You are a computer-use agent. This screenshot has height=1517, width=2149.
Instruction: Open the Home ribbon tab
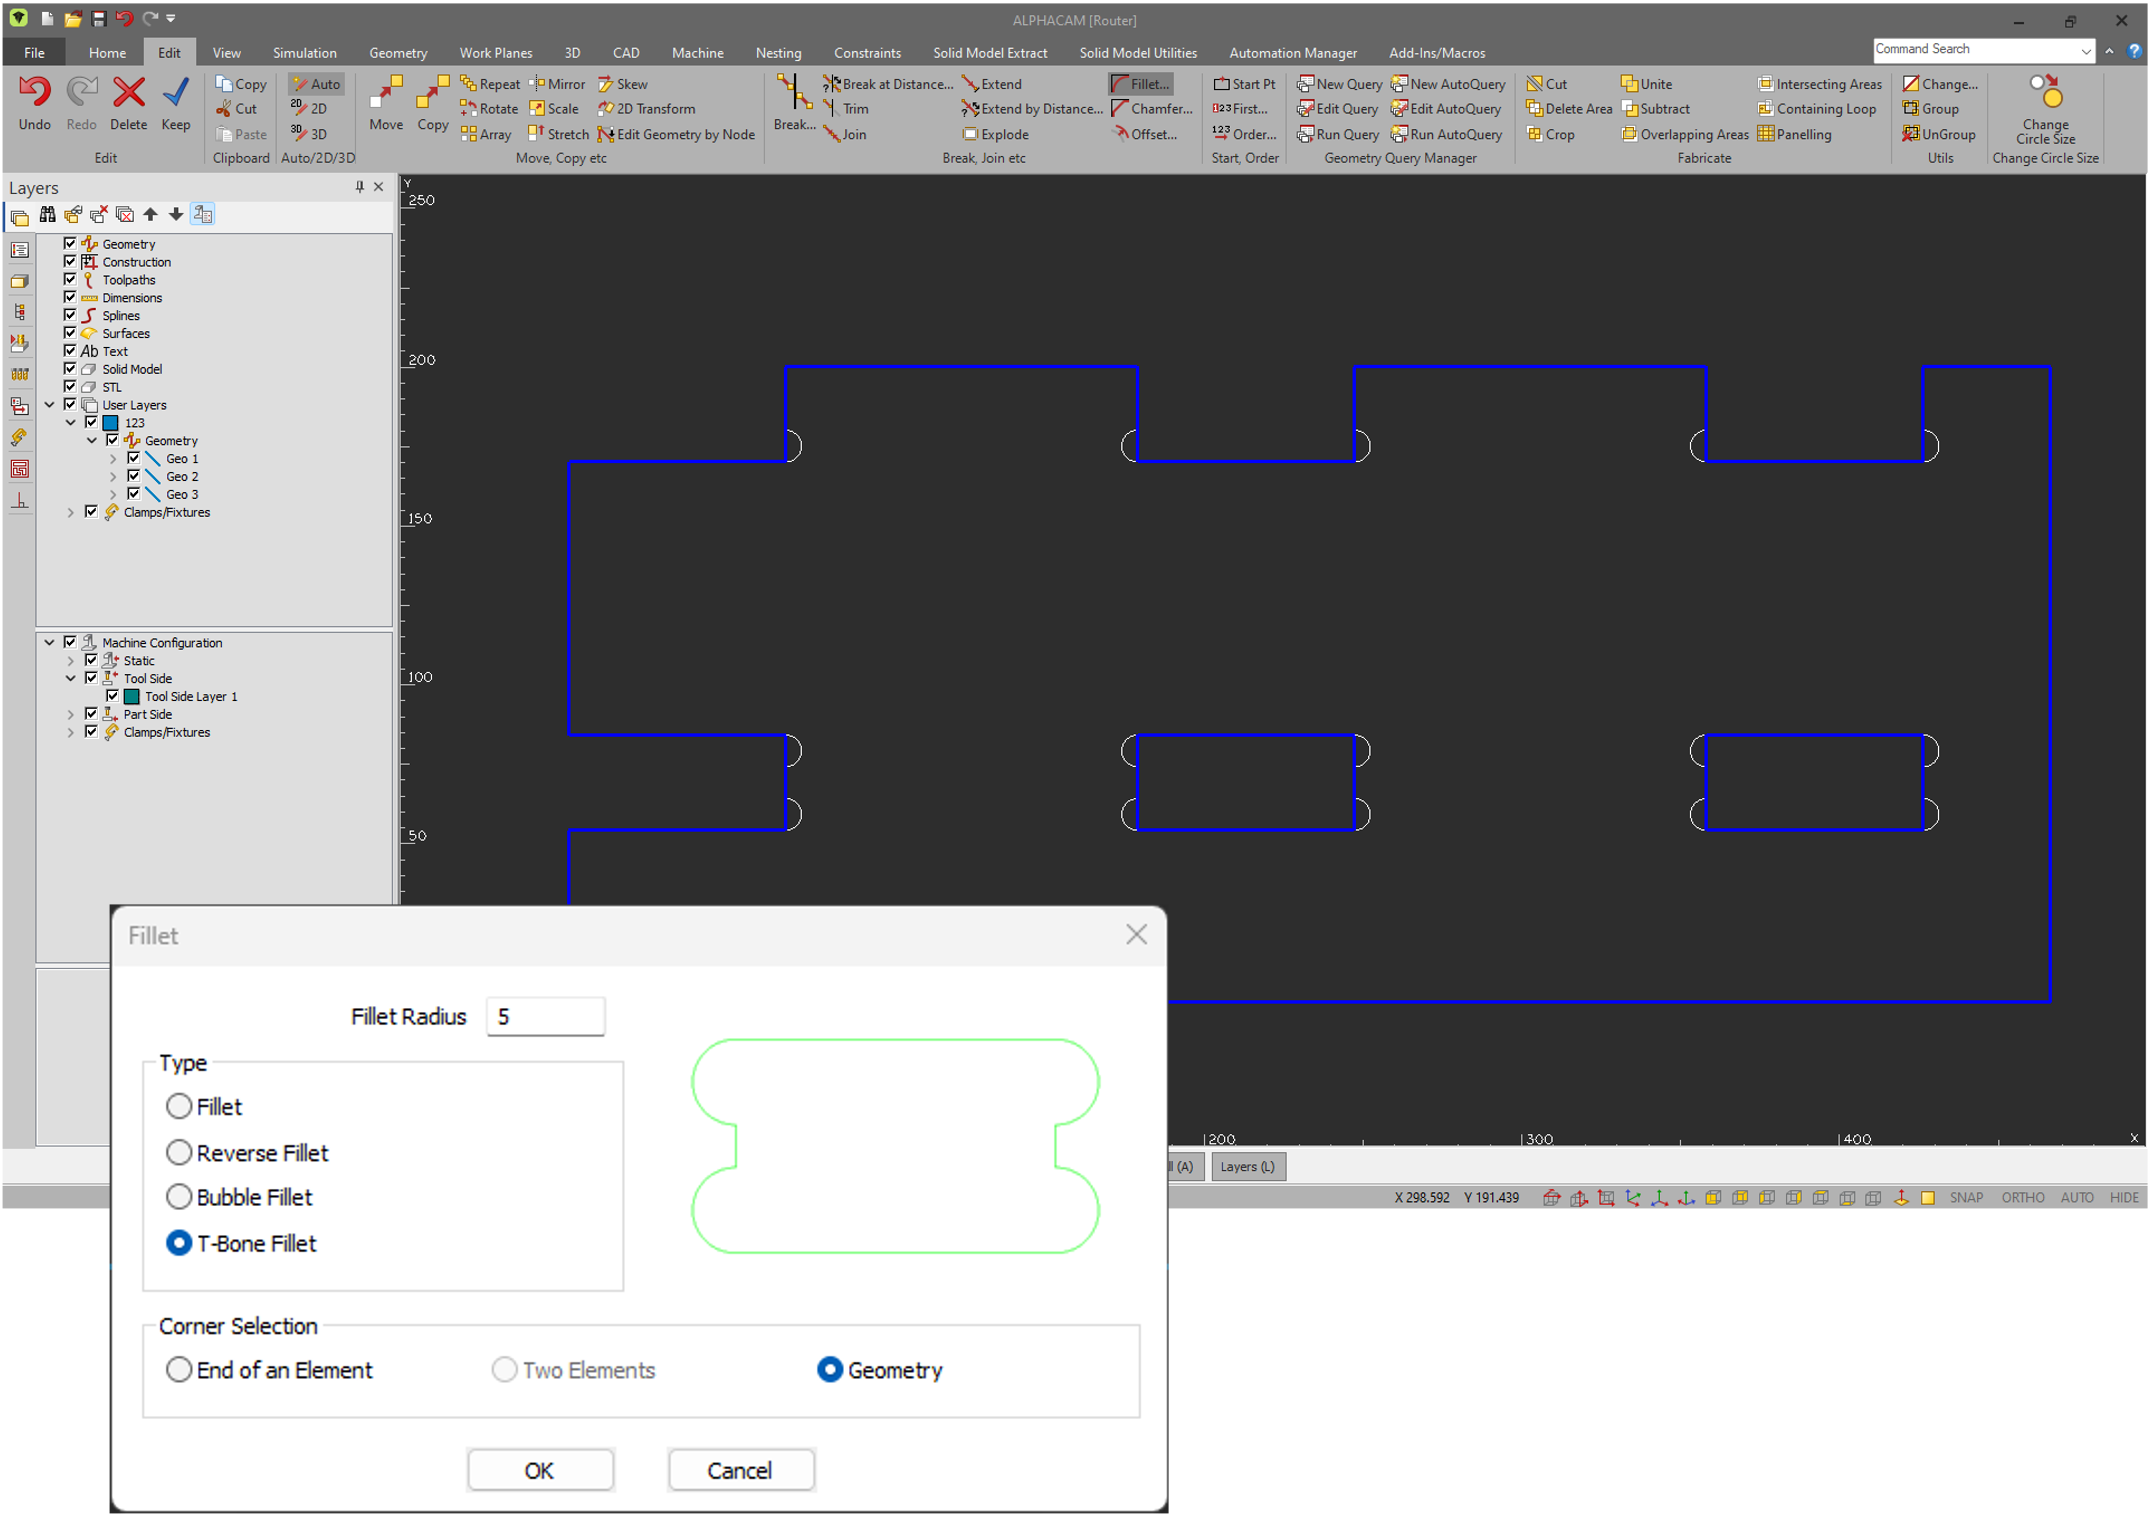(x=107, y=53)
